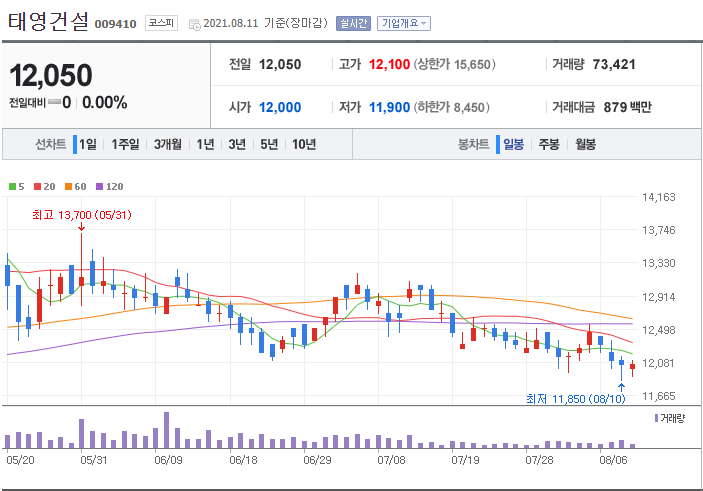Click the current price 12,050 large figure
The height and width of the screenshot is (491, 703).
point(51,75)
